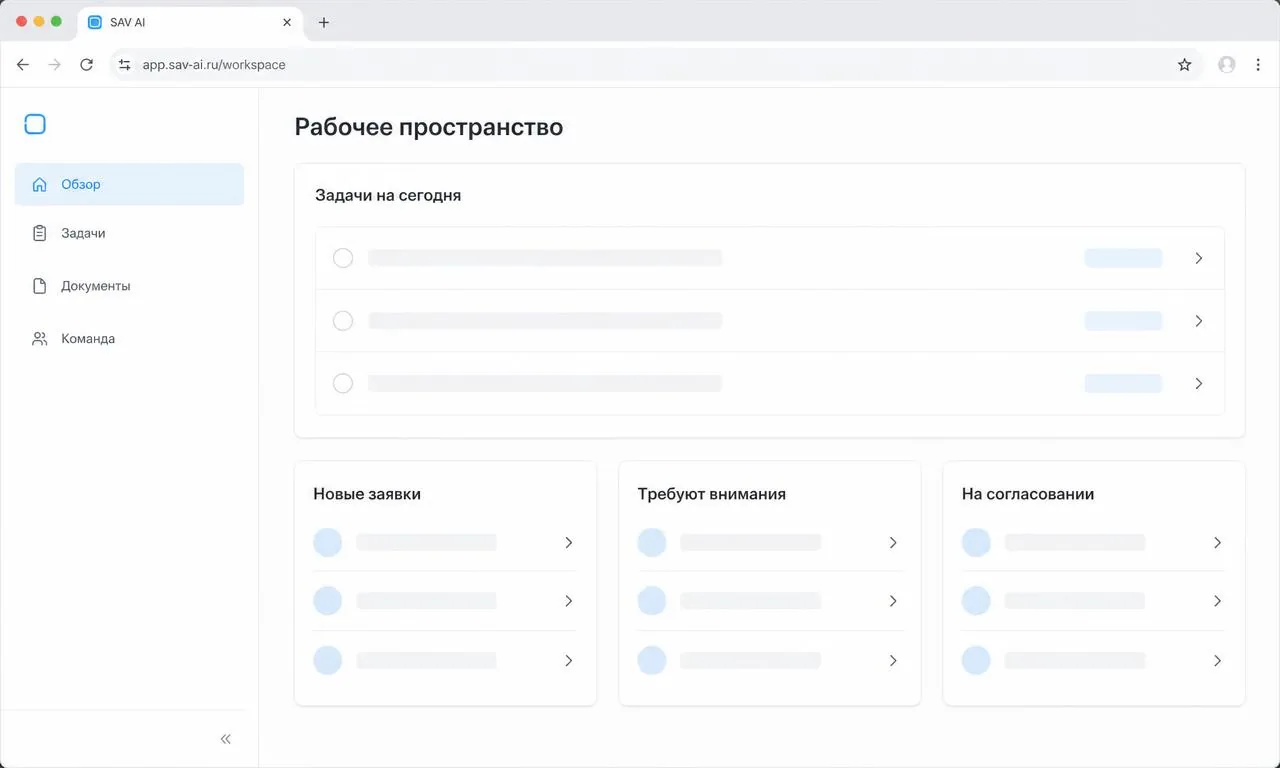Click the people icon next to Команда
Image resolution: width=1280 pixels, height=768 pixels.
click(40, 339)
